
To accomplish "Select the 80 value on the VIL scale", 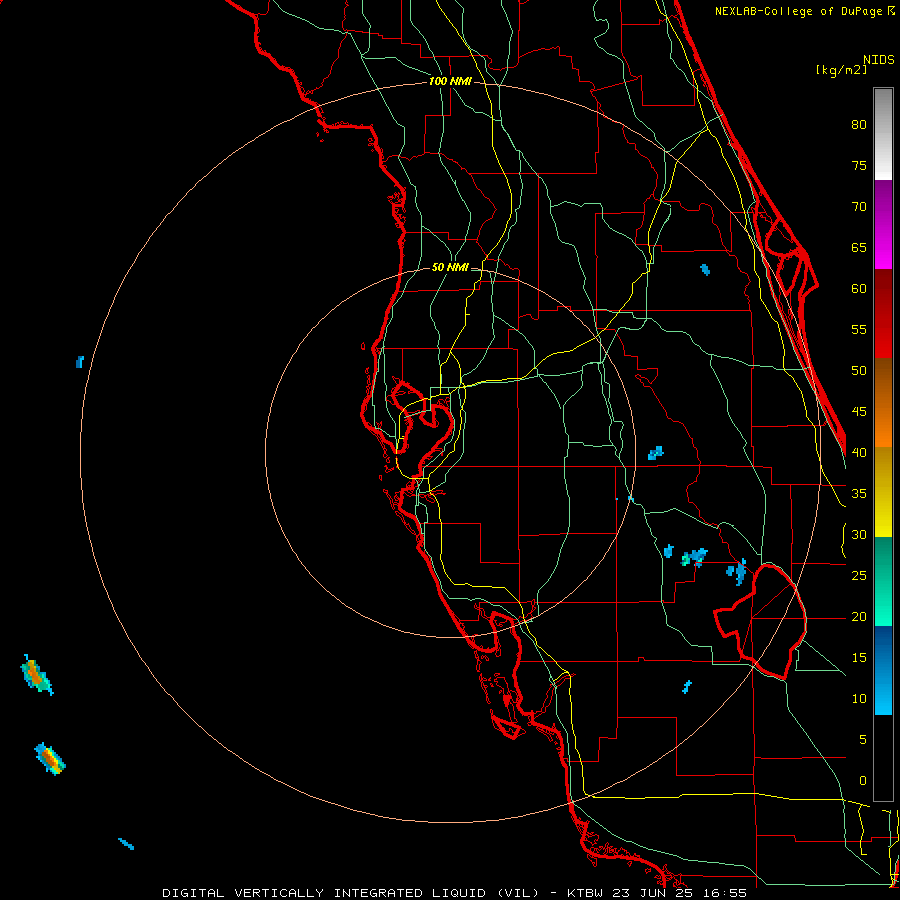I will point(859,125).
